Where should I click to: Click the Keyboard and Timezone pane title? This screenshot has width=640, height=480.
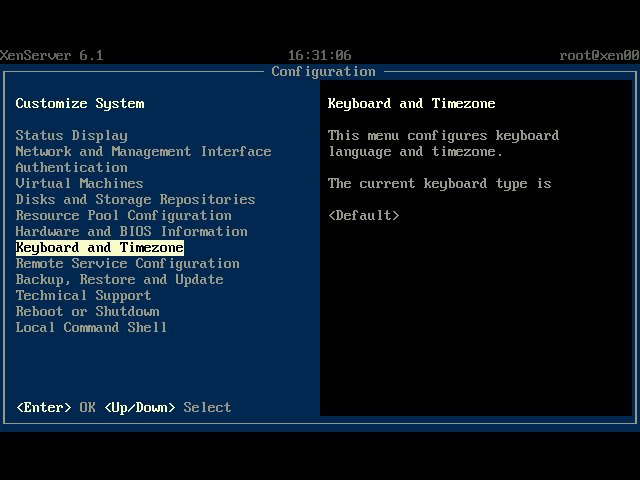point(411,104)
